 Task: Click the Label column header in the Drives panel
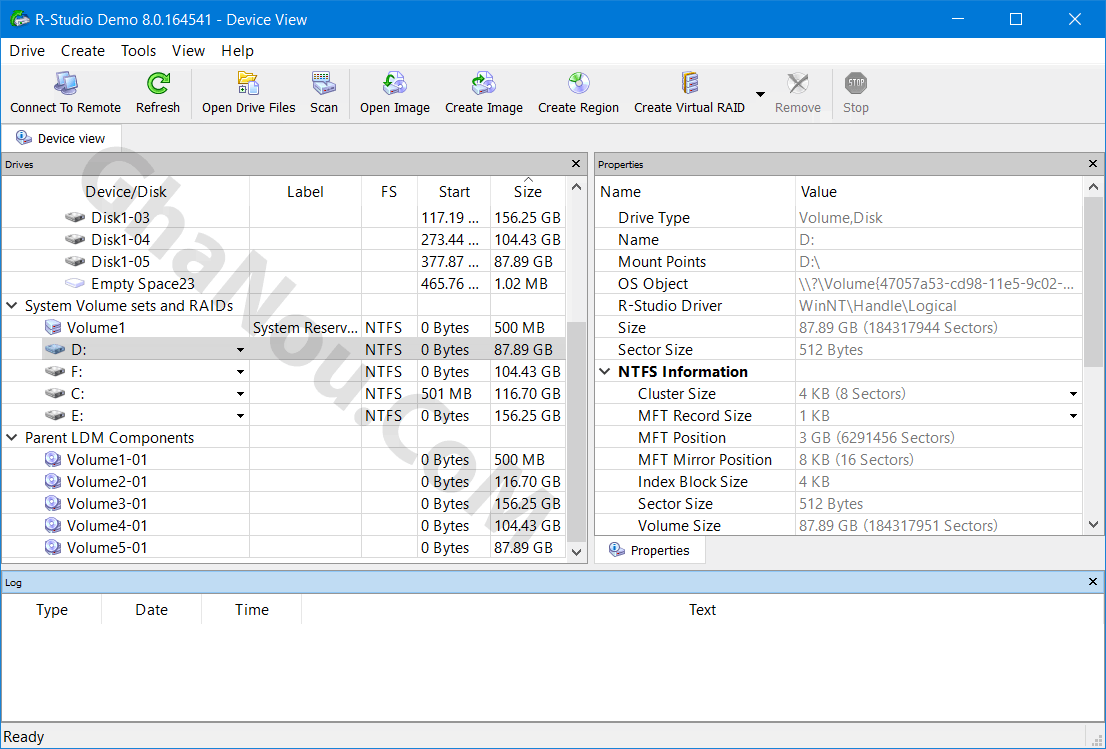(305, 192)
